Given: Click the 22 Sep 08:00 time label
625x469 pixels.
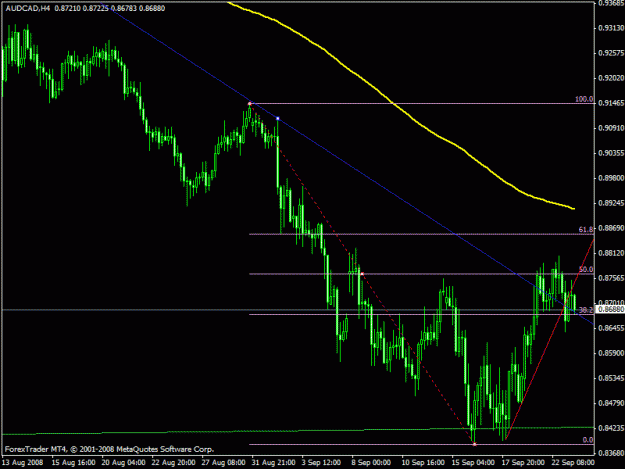Looking at the screenshot, I should click(x=573, y=463).
